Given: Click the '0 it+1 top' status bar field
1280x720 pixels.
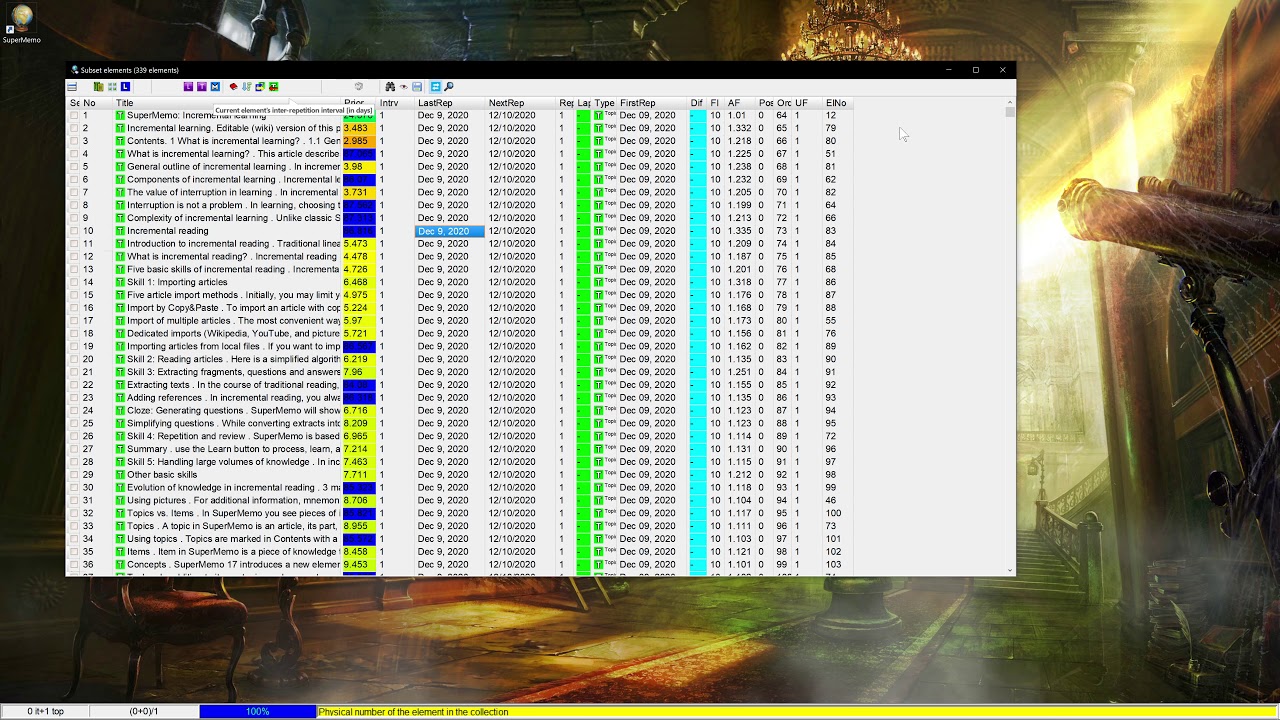Looking at the screenshot, I should tap(45, 712).
